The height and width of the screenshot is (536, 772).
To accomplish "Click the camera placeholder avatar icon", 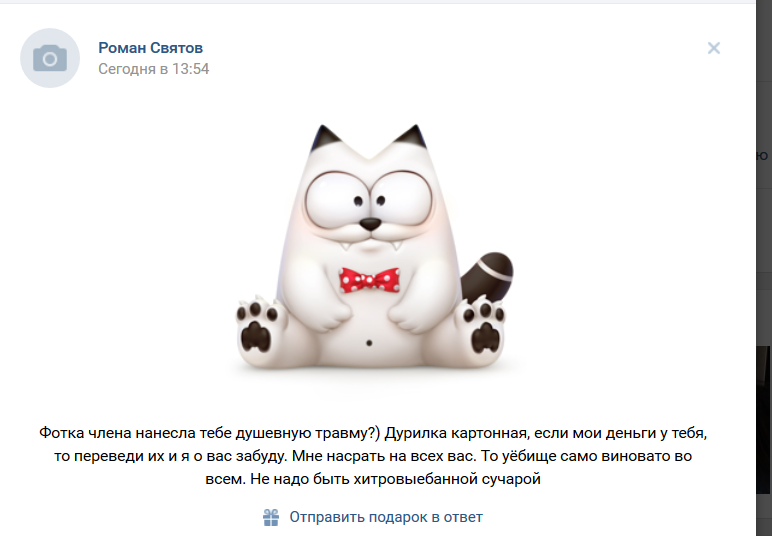I will pyautogui.click(x=50, y=58).
